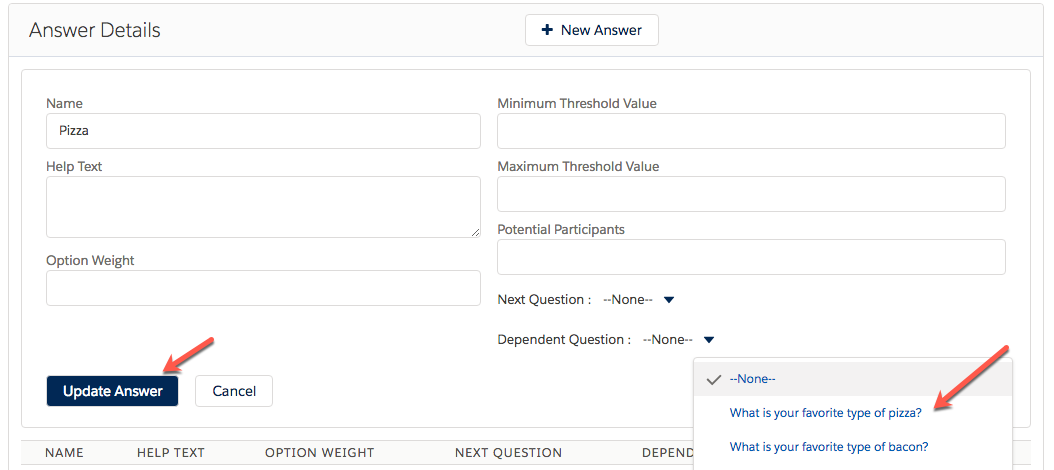This screenshot has height=470, width=1054.
Task: Click the HELP TEXT column header
Action: (x=171, y=453)
